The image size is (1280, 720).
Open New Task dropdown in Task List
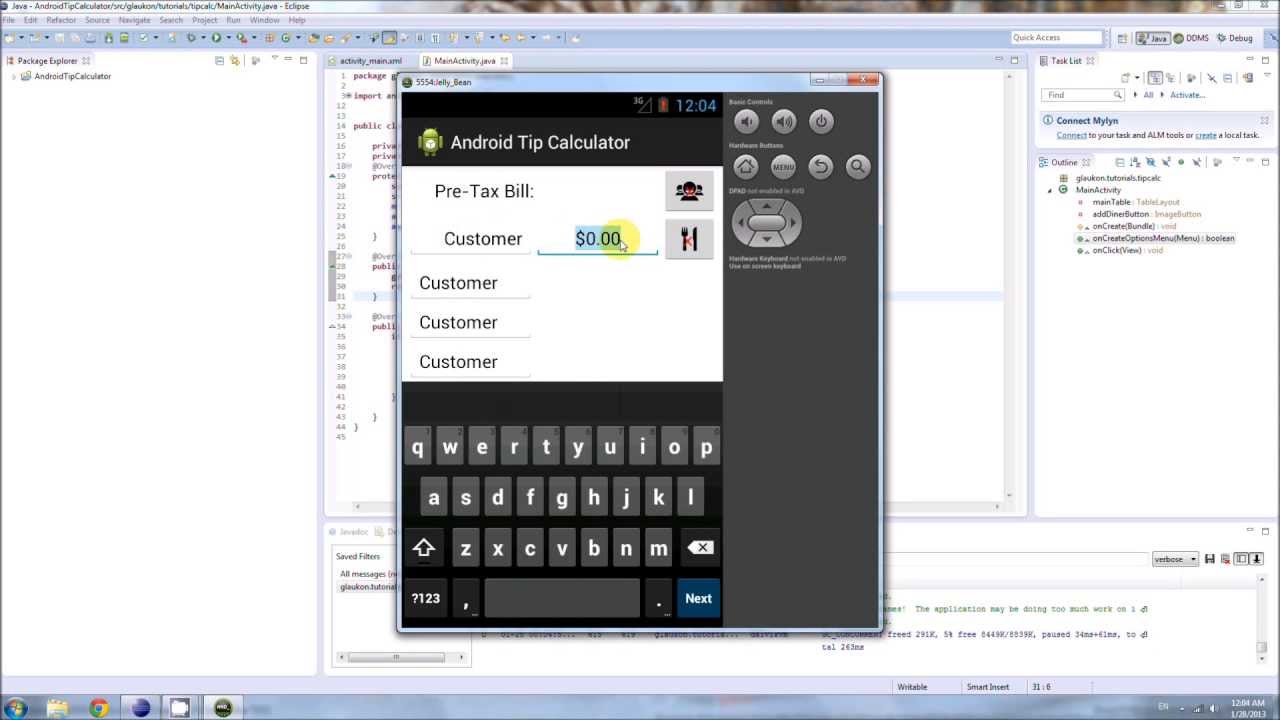click(1138, 78)
